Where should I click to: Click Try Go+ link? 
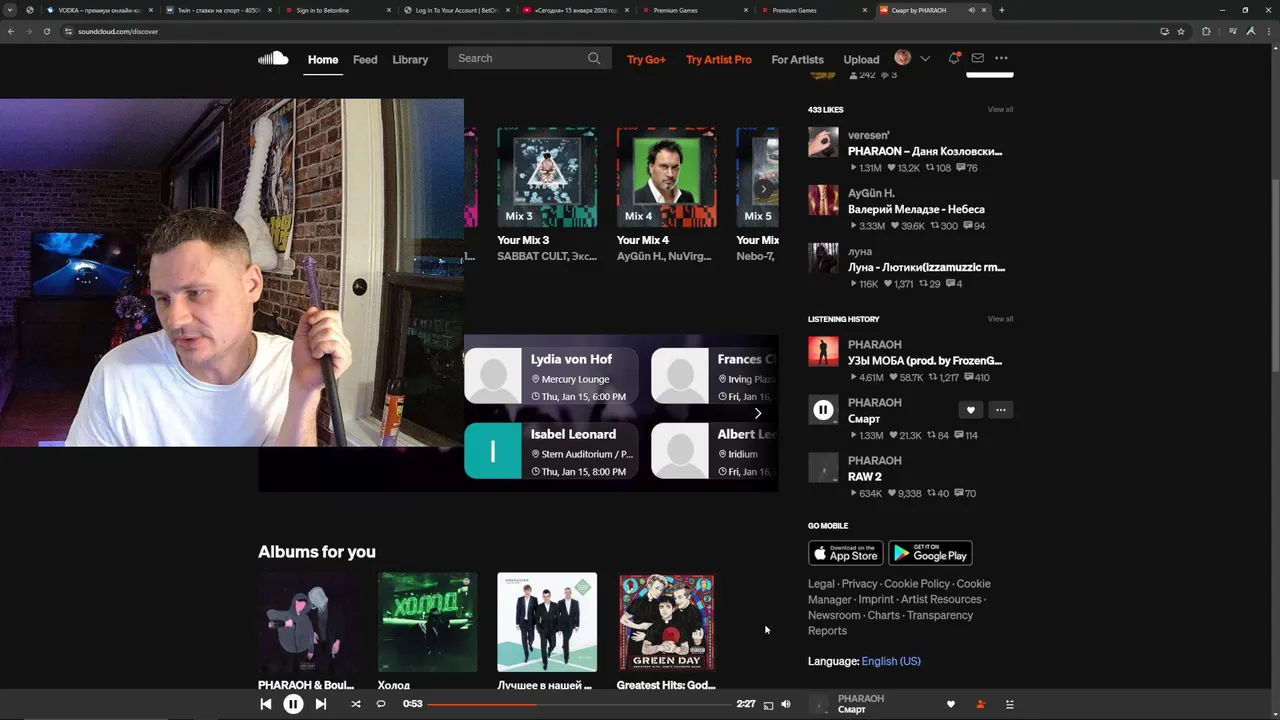tap(646, 59)
